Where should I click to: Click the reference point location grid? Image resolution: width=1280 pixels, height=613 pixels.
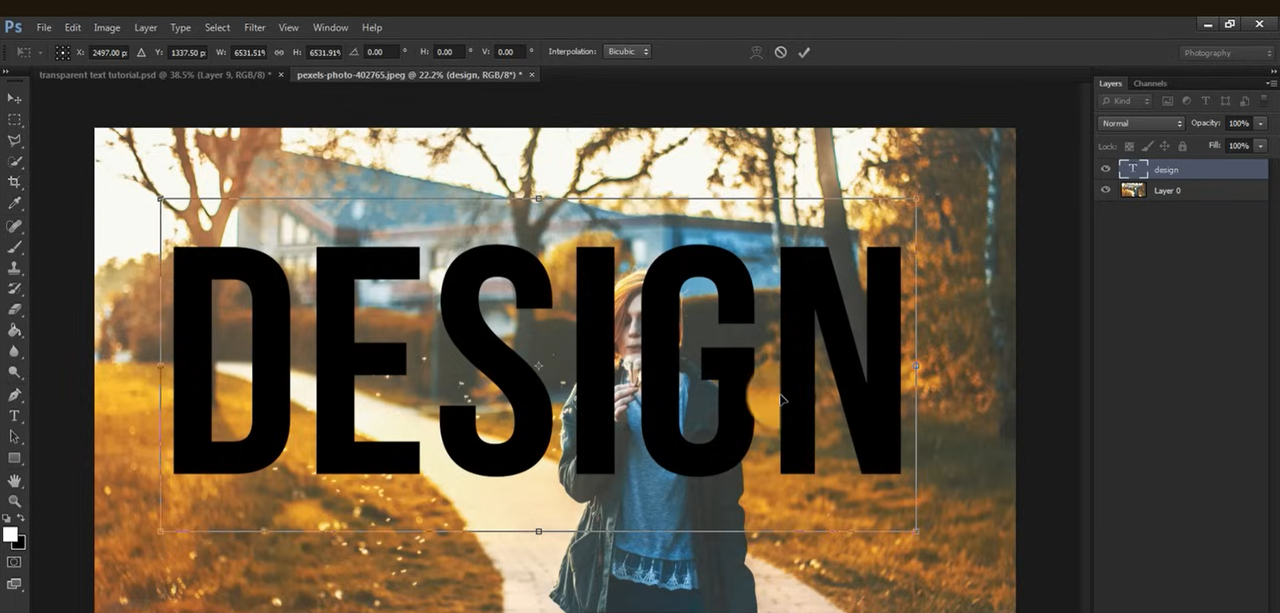tap(62, 52)
